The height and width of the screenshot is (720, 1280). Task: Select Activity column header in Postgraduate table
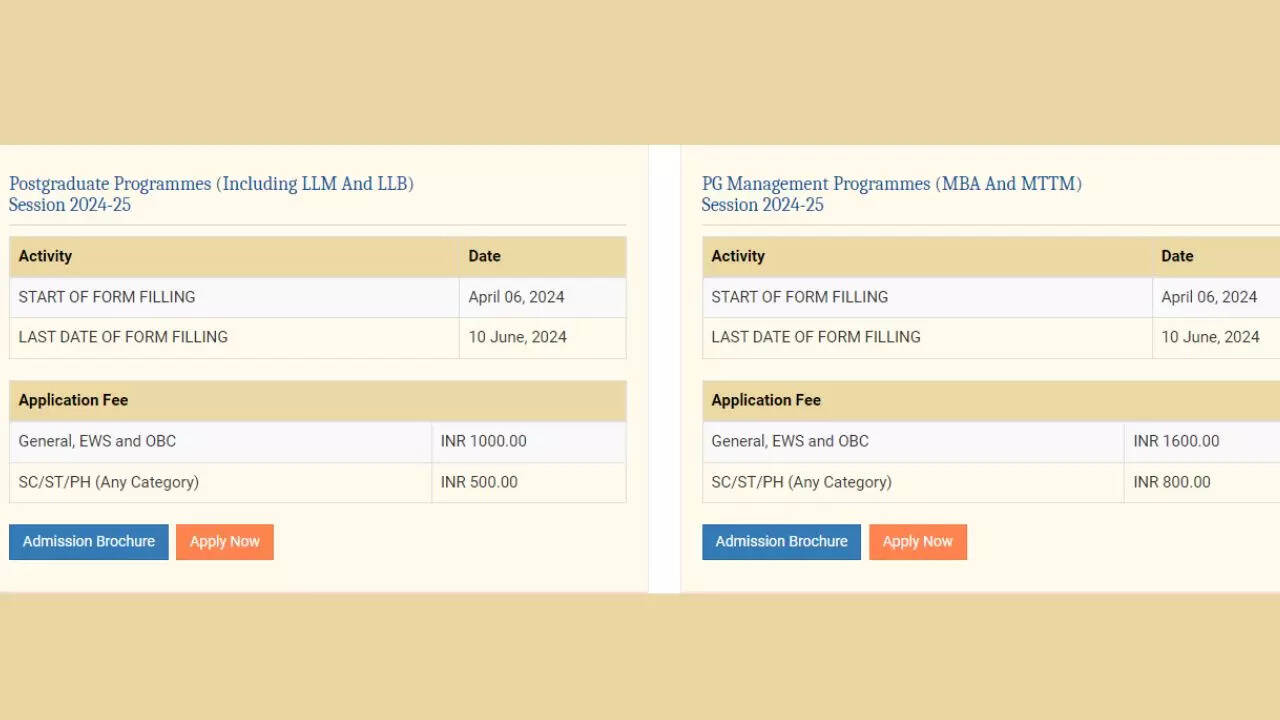click(x=45, y=256)
